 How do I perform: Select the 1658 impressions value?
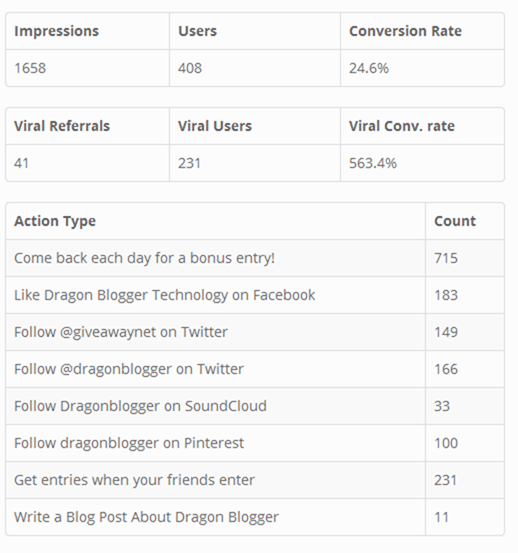[30, 68]
